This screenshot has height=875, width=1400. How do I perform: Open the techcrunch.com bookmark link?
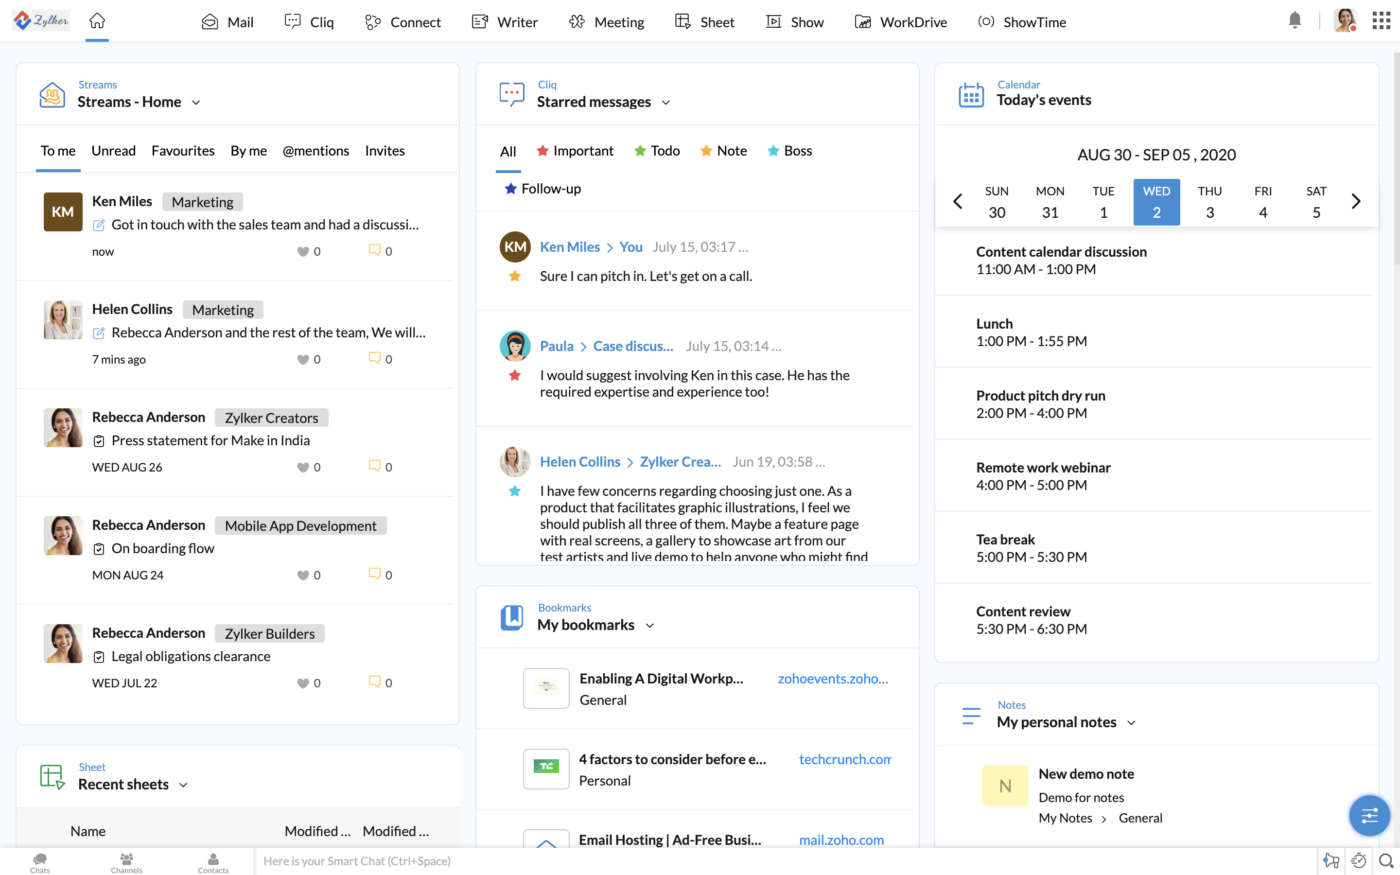click(x=844, y=760)
